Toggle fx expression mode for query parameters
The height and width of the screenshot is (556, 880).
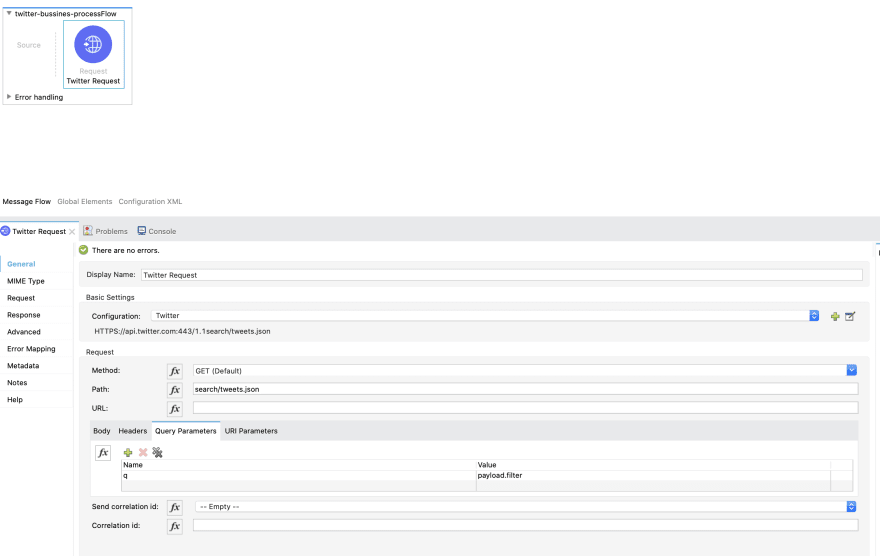pos(103,453)
